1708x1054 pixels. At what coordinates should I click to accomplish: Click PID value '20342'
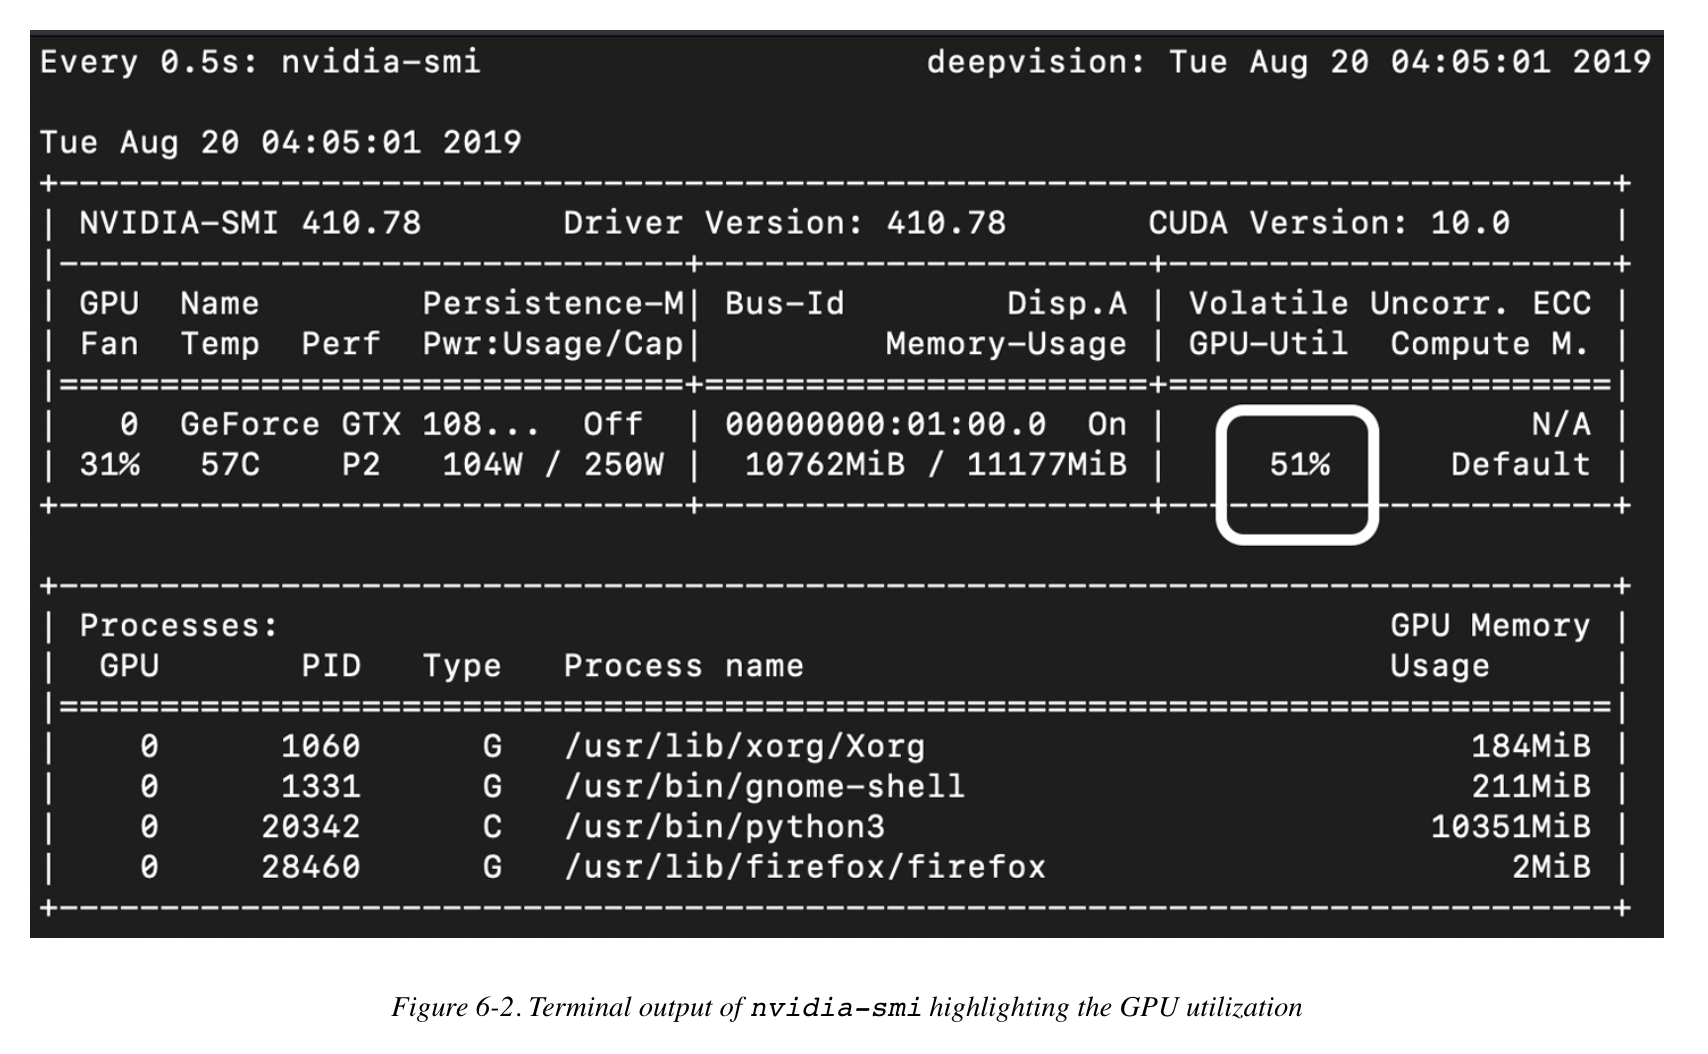311,826
